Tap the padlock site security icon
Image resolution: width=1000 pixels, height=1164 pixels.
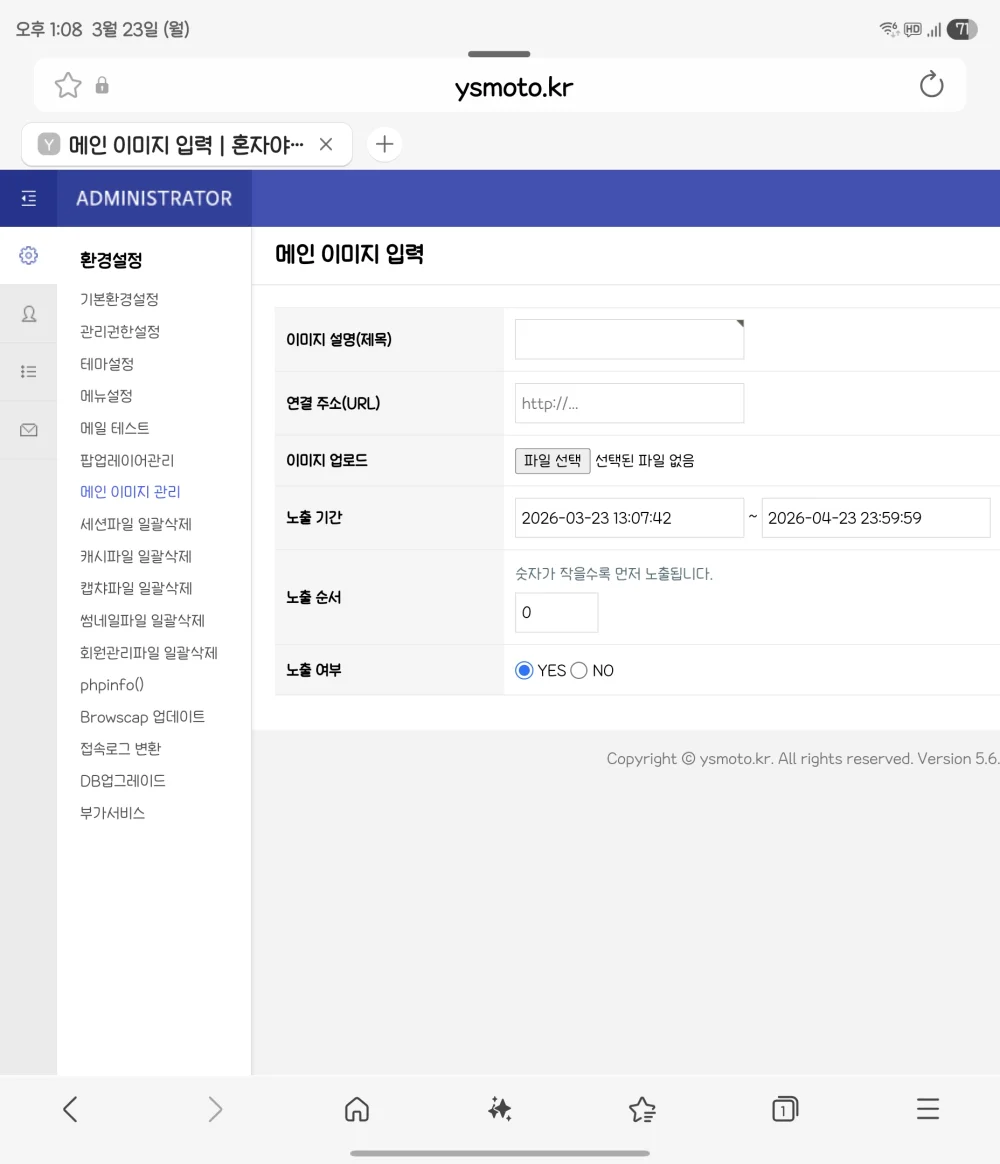102,85
